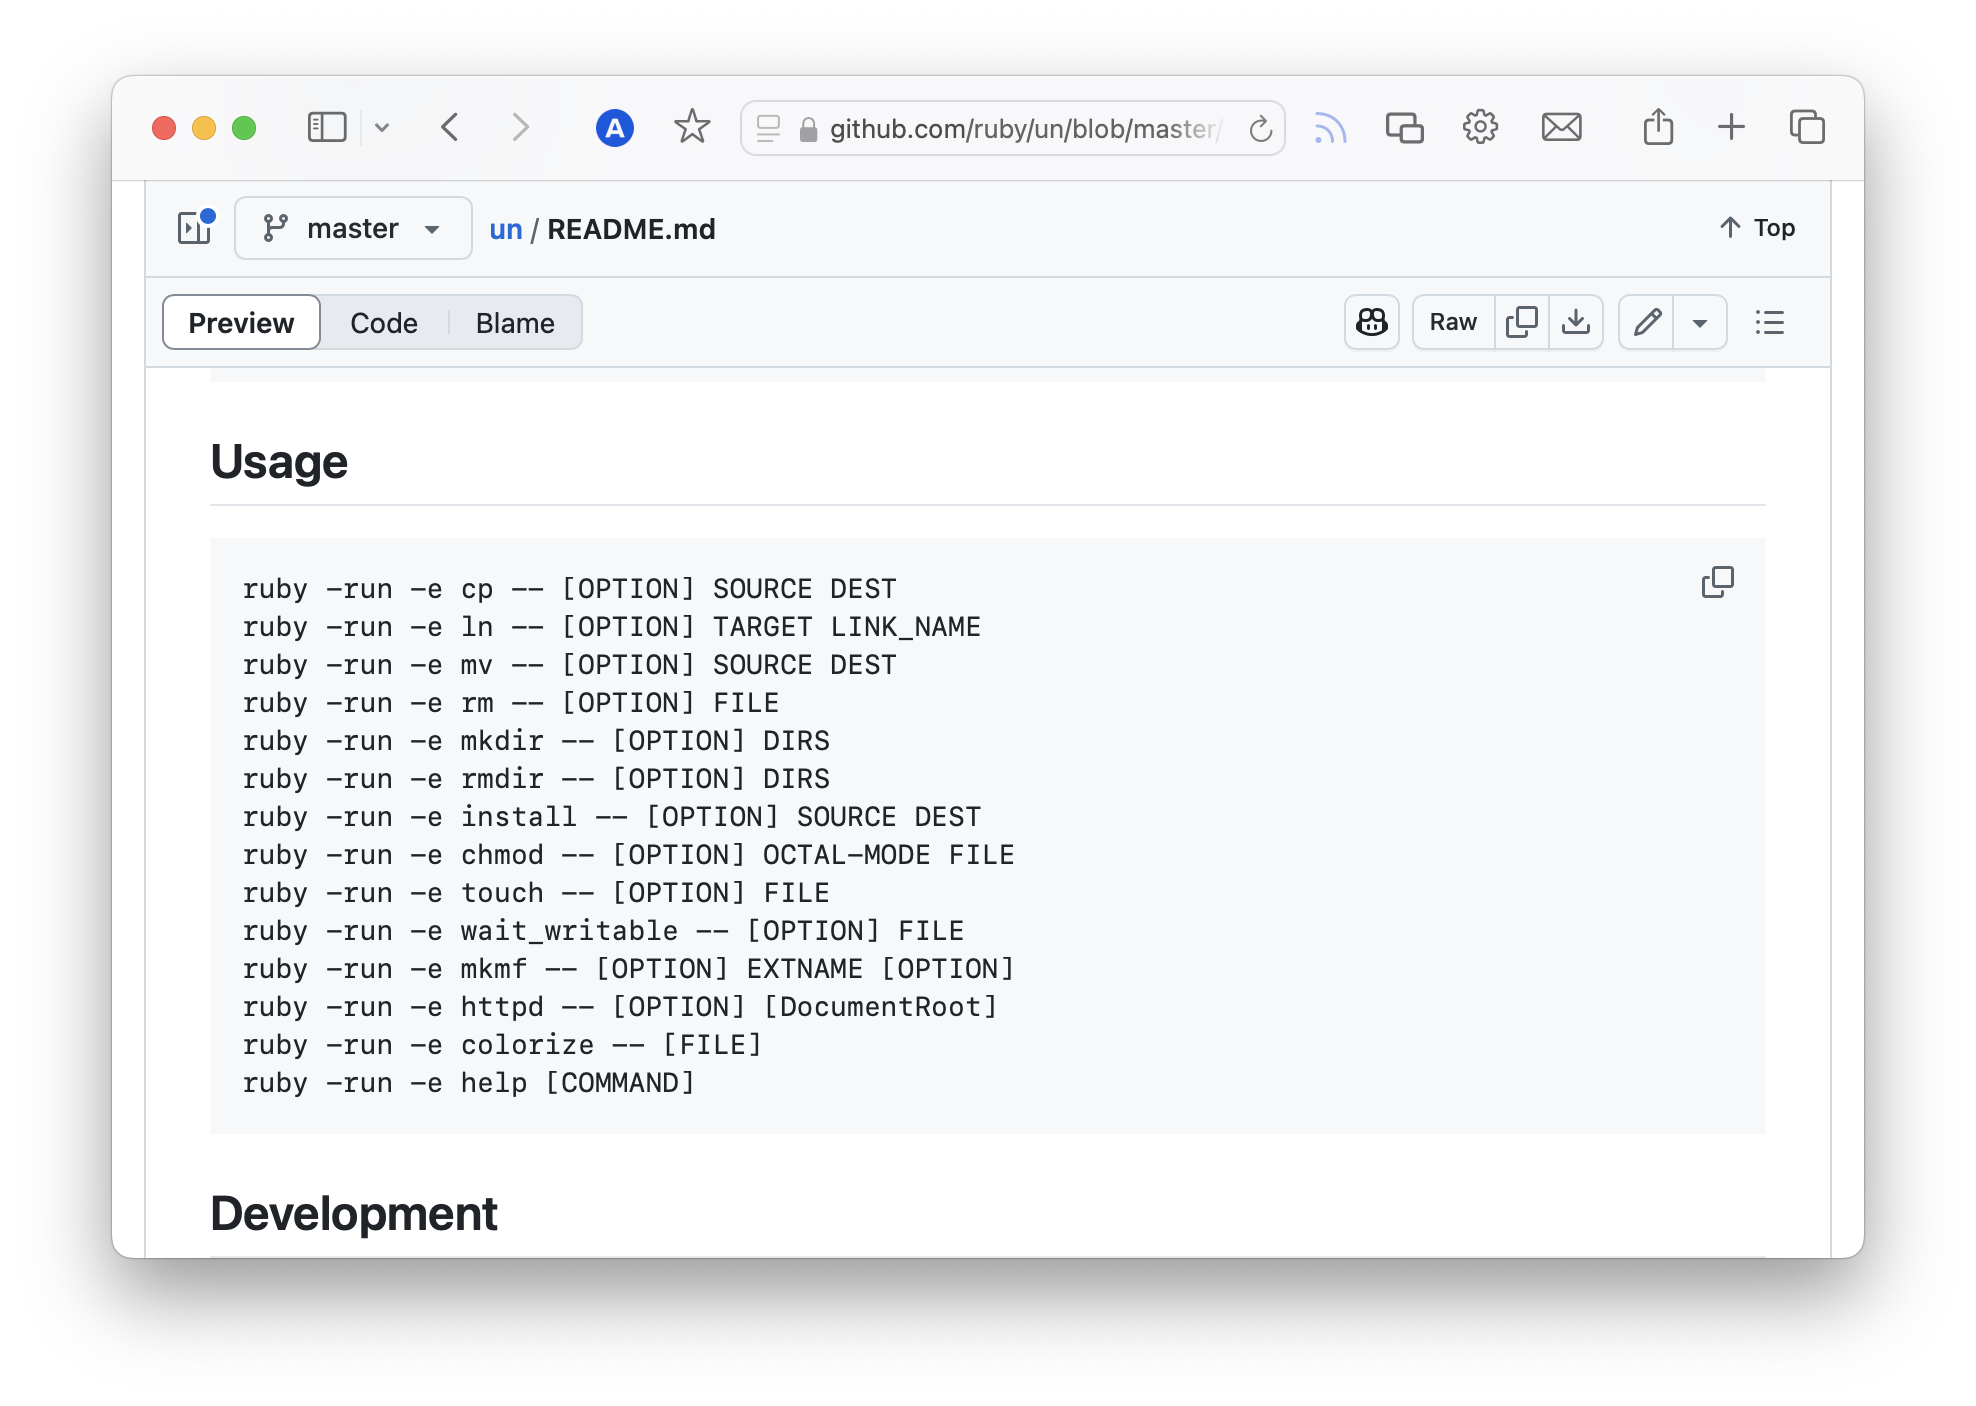Edit this file with pencil icon
Image resolution: width=1976 pixels, height=1406 pixels.
(x=1647, y=322)
